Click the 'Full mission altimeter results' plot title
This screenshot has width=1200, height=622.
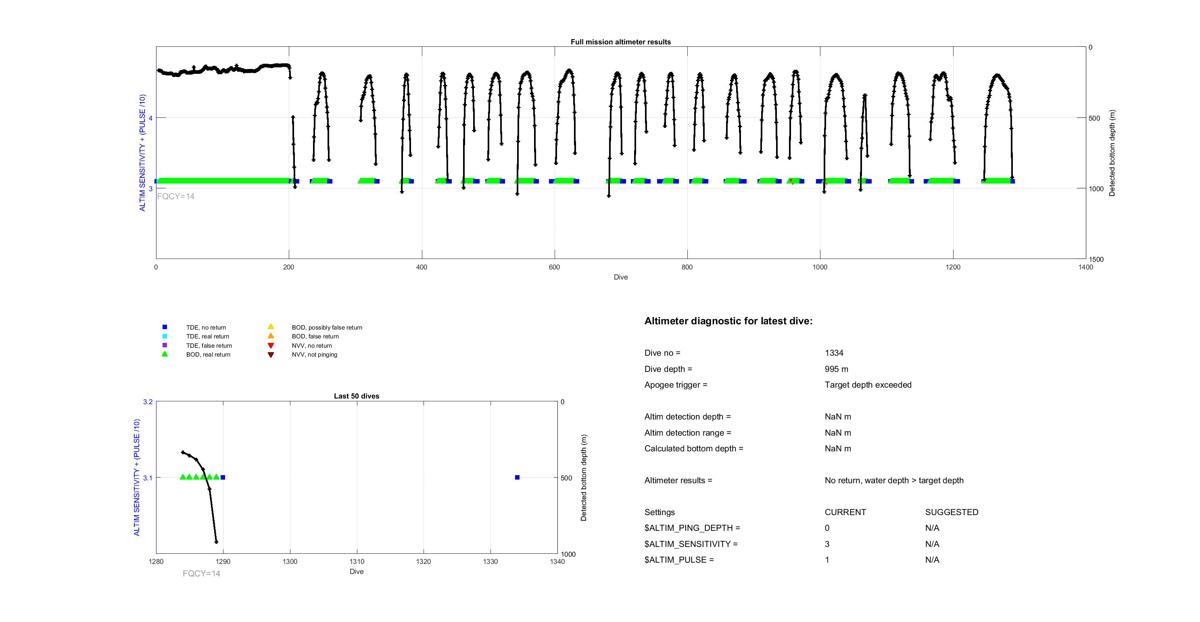point(621,42)
